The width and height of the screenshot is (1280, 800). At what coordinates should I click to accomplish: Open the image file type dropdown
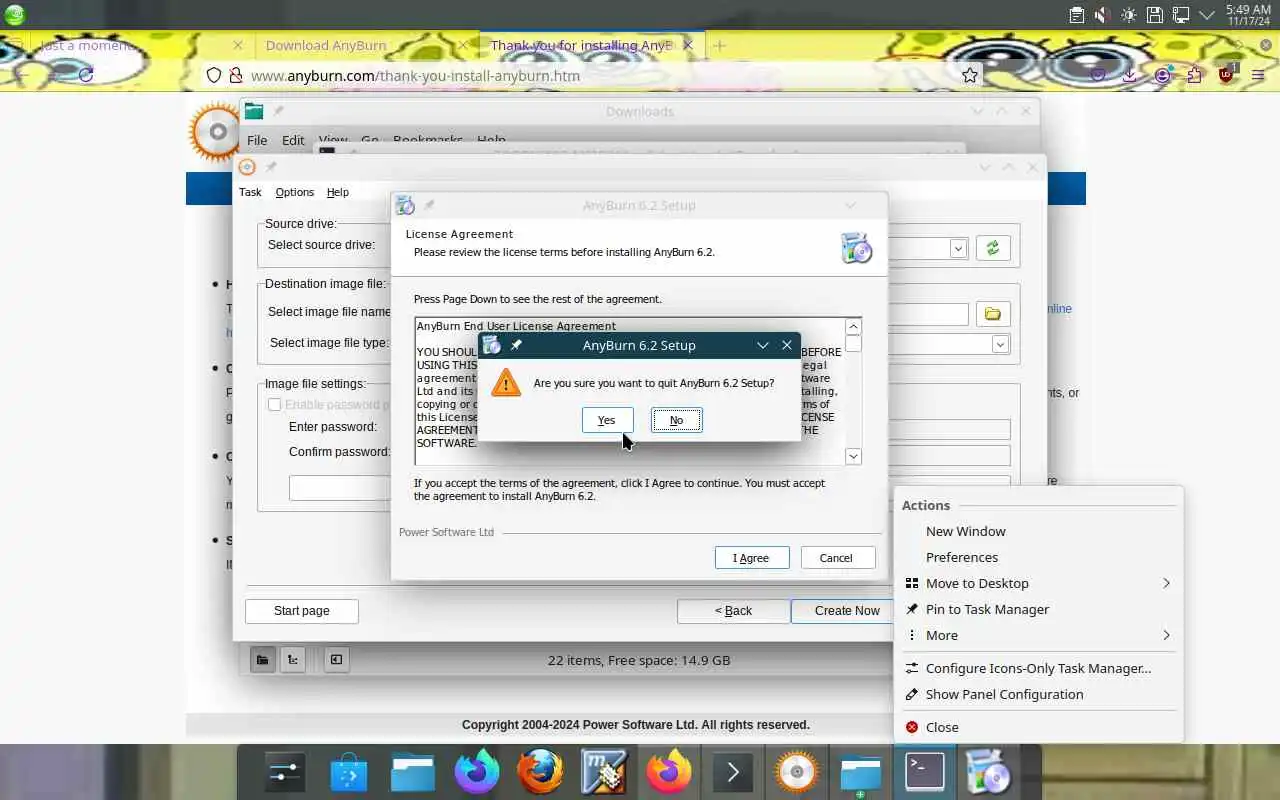pyautogui.click(x=1000, y=344)
